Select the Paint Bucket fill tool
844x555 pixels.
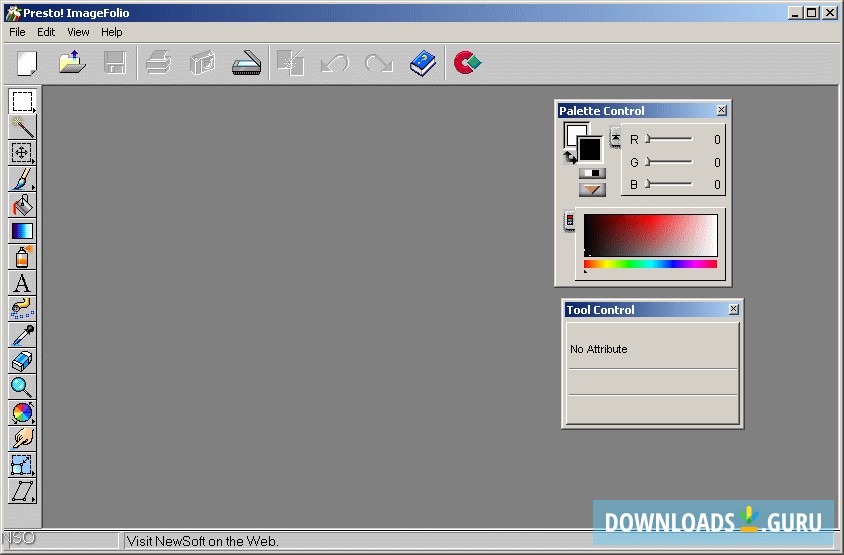(22, 205)
